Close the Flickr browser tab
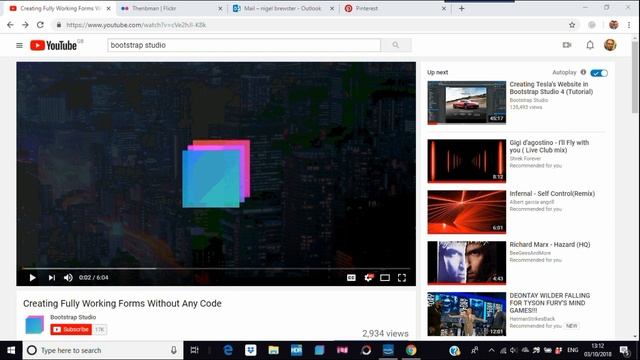The width and height of the screenshot is (640, 360). (x=220, y=8)
